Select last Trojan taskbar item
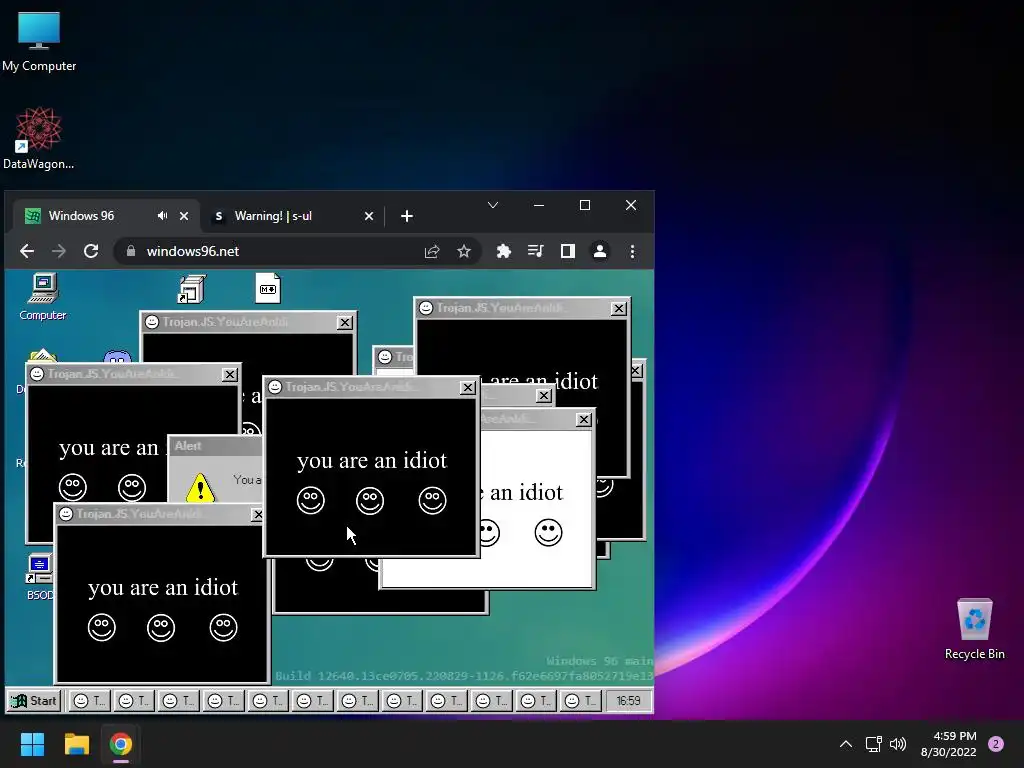This screenshot has height=768, width=1024. pos(581,701)
